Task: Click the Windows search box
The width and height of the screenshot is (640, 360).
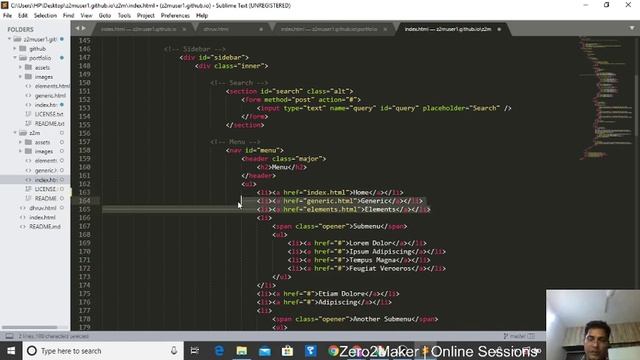Action: click(102, 351)
